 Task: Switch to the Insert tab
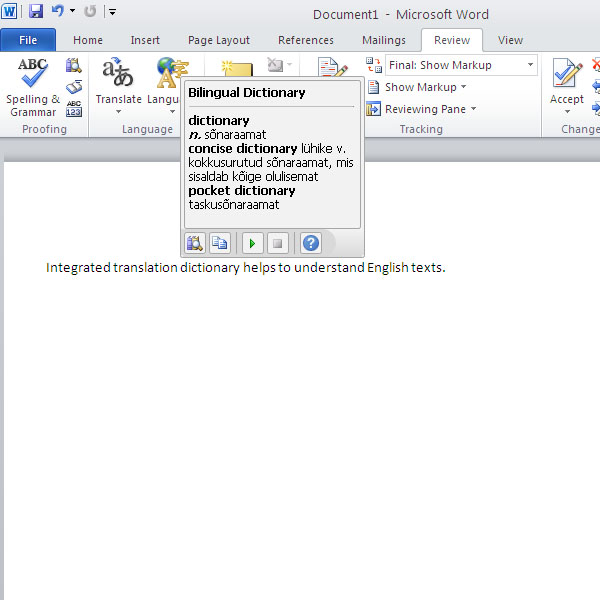[x=145, y=40]
